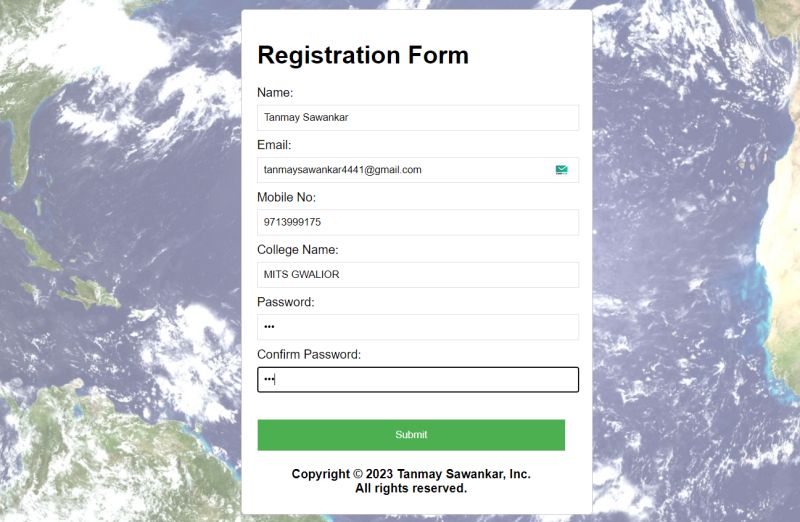Click inside the Confirm Password field
The image size is (800, 522).
[418, 380]
